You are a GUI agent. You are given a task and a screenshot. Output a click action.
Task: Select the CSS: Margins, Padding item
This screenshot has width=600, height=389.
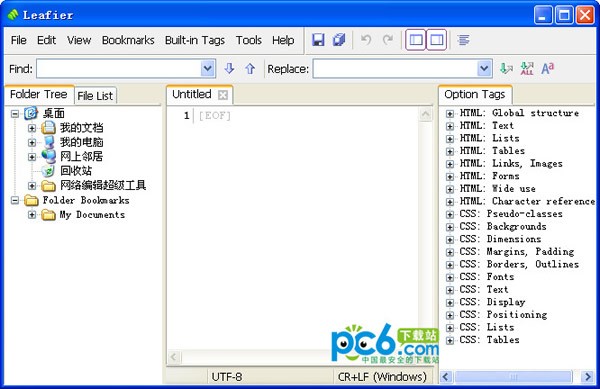pos(517,252)
